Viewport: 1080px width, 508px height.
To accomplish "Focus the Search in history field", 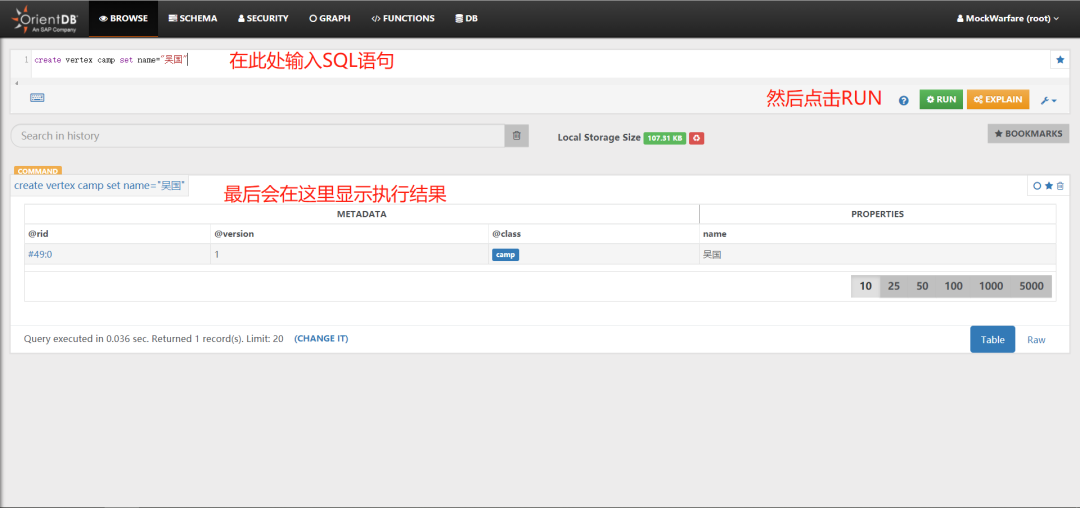I will pos(258,136).
